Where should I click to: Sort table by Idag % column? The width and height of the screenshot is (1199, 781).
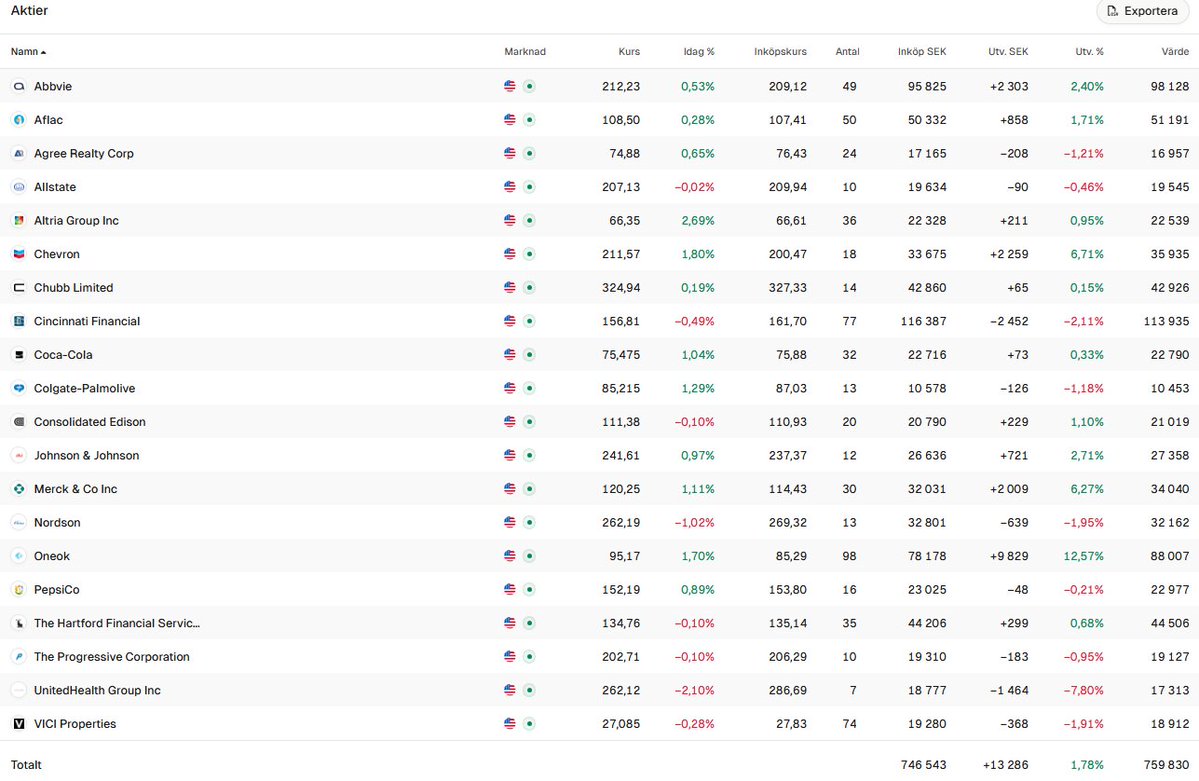coord(699,52)
